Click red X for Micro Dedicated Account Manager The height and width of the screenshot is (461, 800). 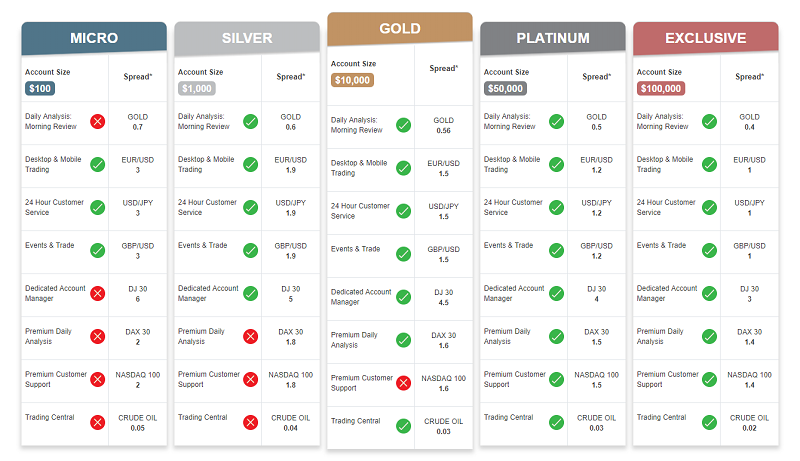[x=97, y=293]
